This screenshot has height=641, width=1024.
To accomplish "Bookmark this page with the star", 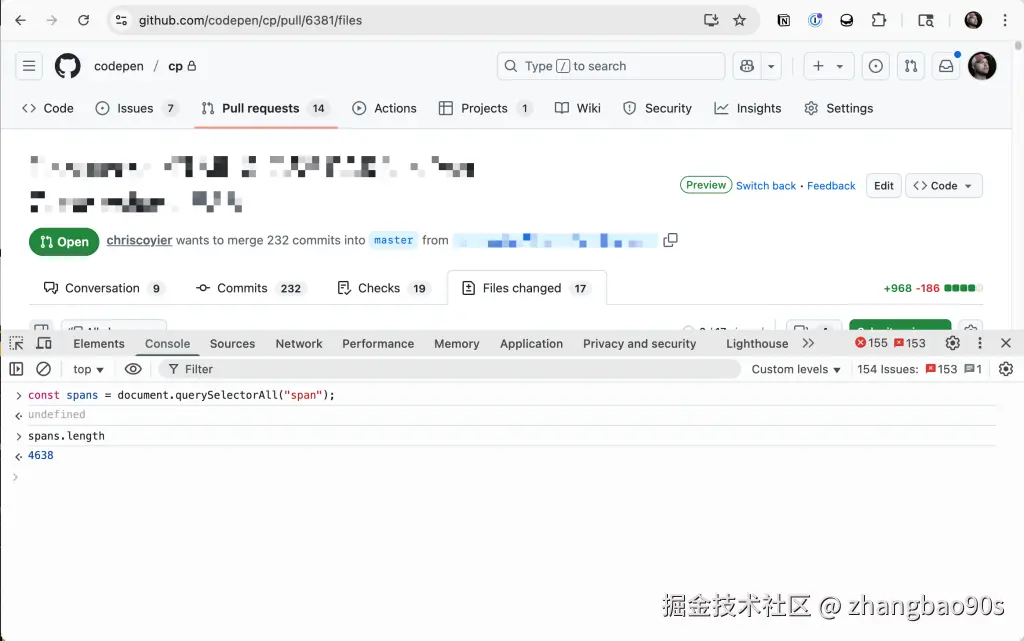I will coord(739,20).
